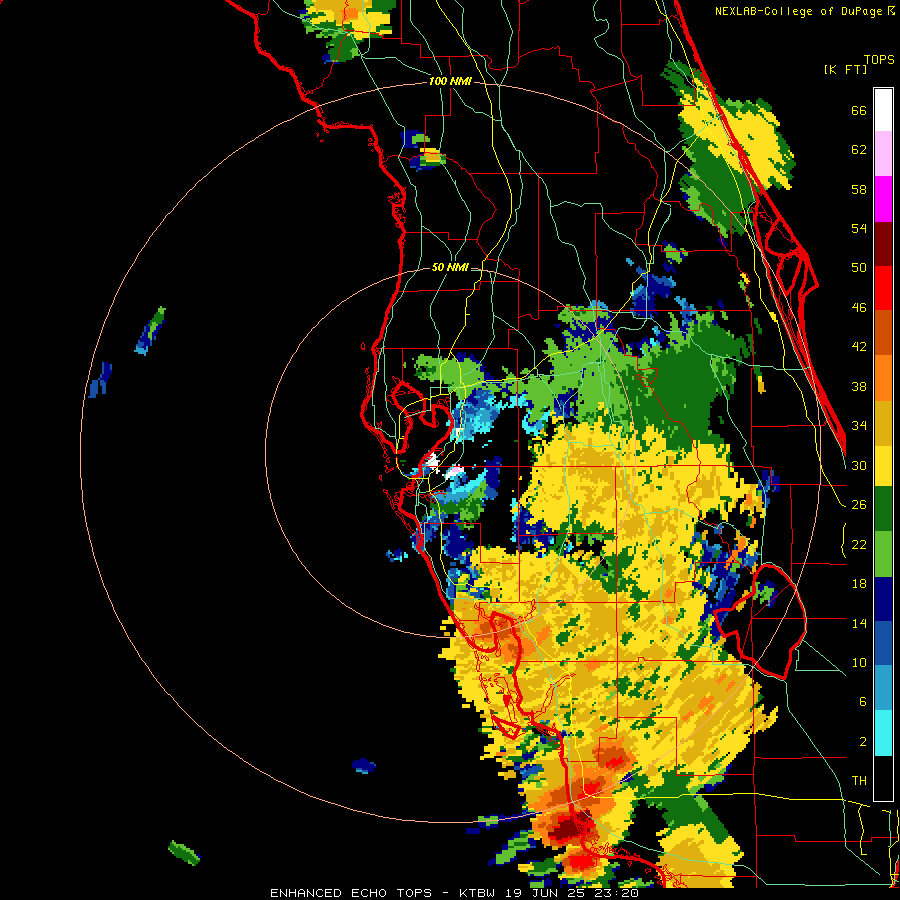
Task: Click the legend value "30"
Action: point(859,465)
